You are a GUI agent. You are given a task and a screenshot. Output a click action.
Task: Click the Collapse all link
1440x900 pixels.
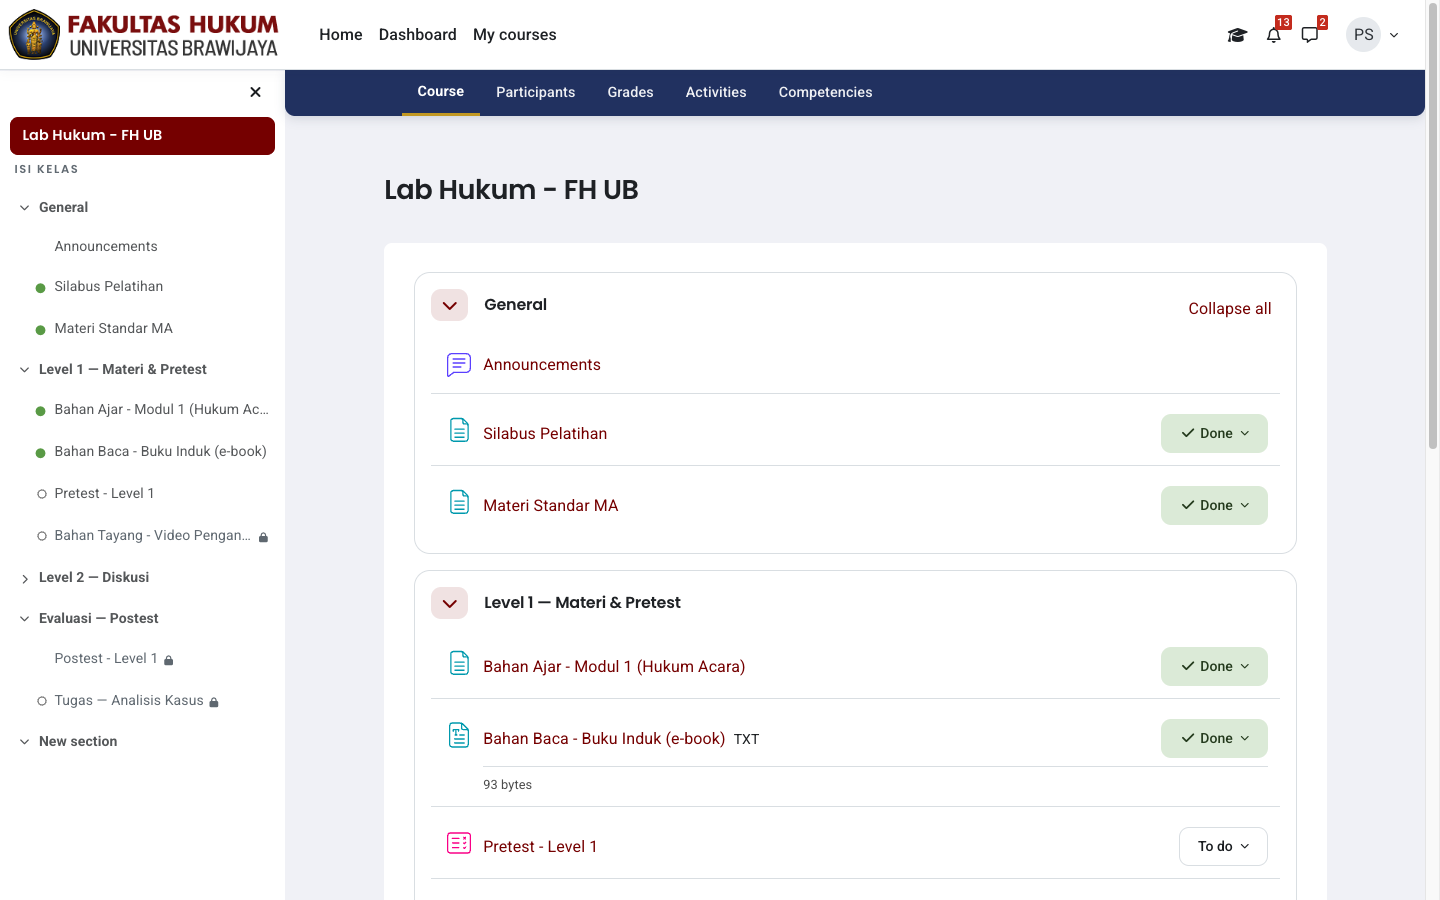pos(1229,308)
